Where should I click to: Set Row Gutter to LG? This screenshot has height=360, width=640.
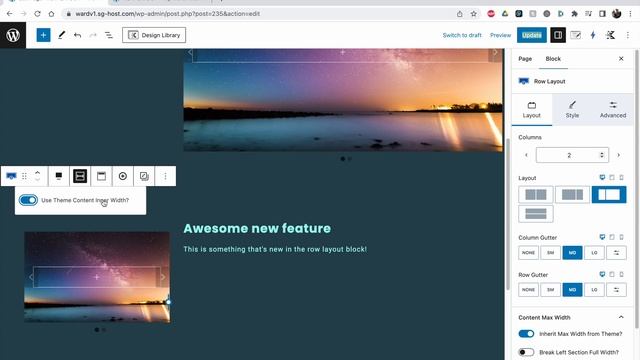click(594, 290)
